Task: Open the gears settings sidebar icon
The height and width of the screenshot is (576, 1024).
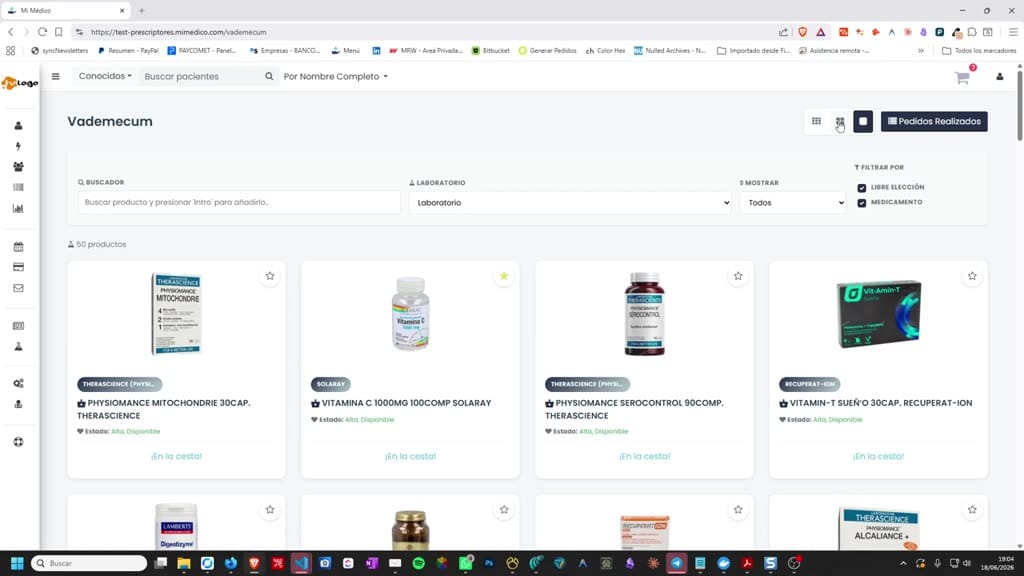Action: click(18, 383)
